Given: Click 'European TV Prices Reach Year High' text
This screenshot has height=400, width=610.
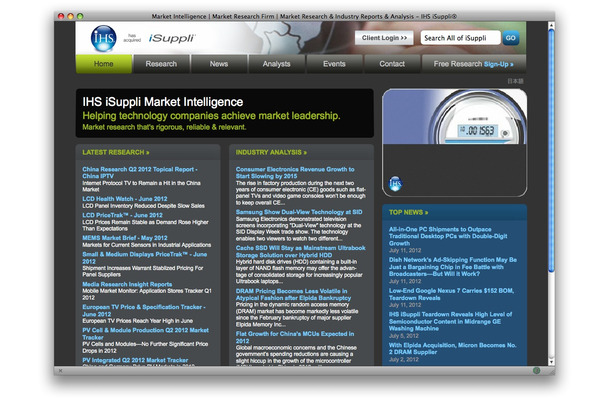Looking at the screenshot, I should point(137,321).
